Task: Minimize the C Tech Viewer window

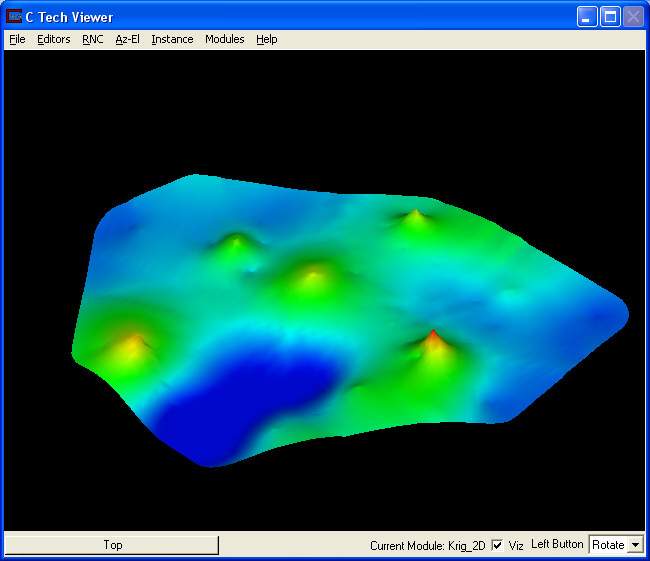Action: click(x=587, y=17)
